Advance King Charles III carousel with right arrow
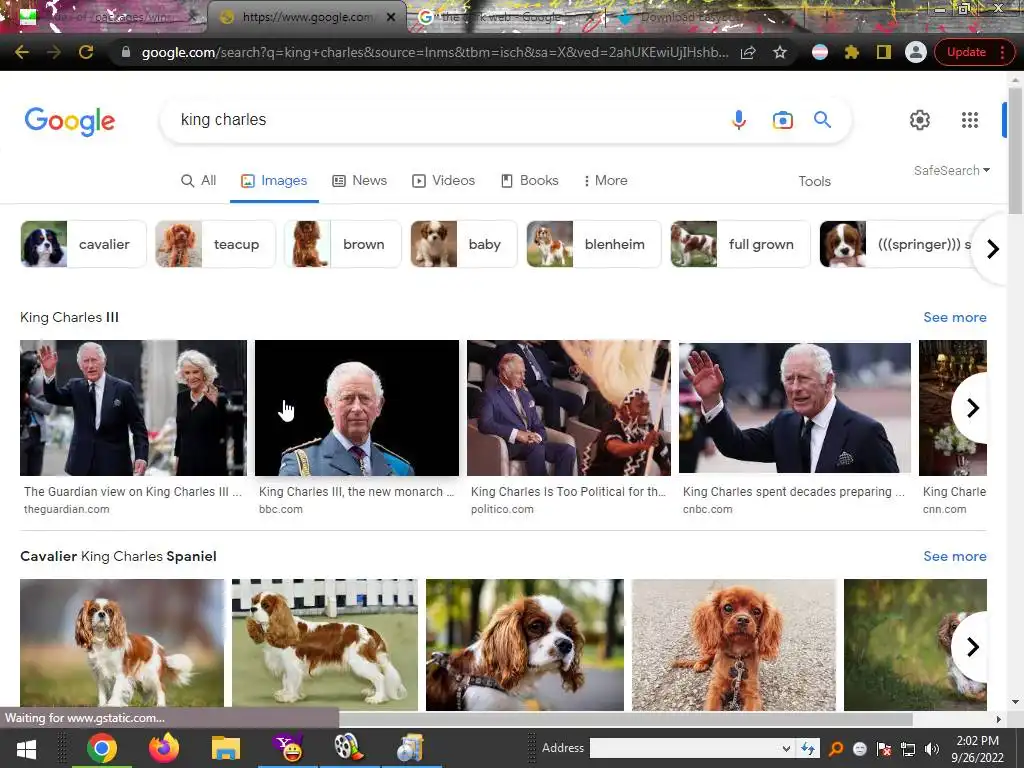The height and width of the screenshot is (768, 1024). click(x=972, y=408)
